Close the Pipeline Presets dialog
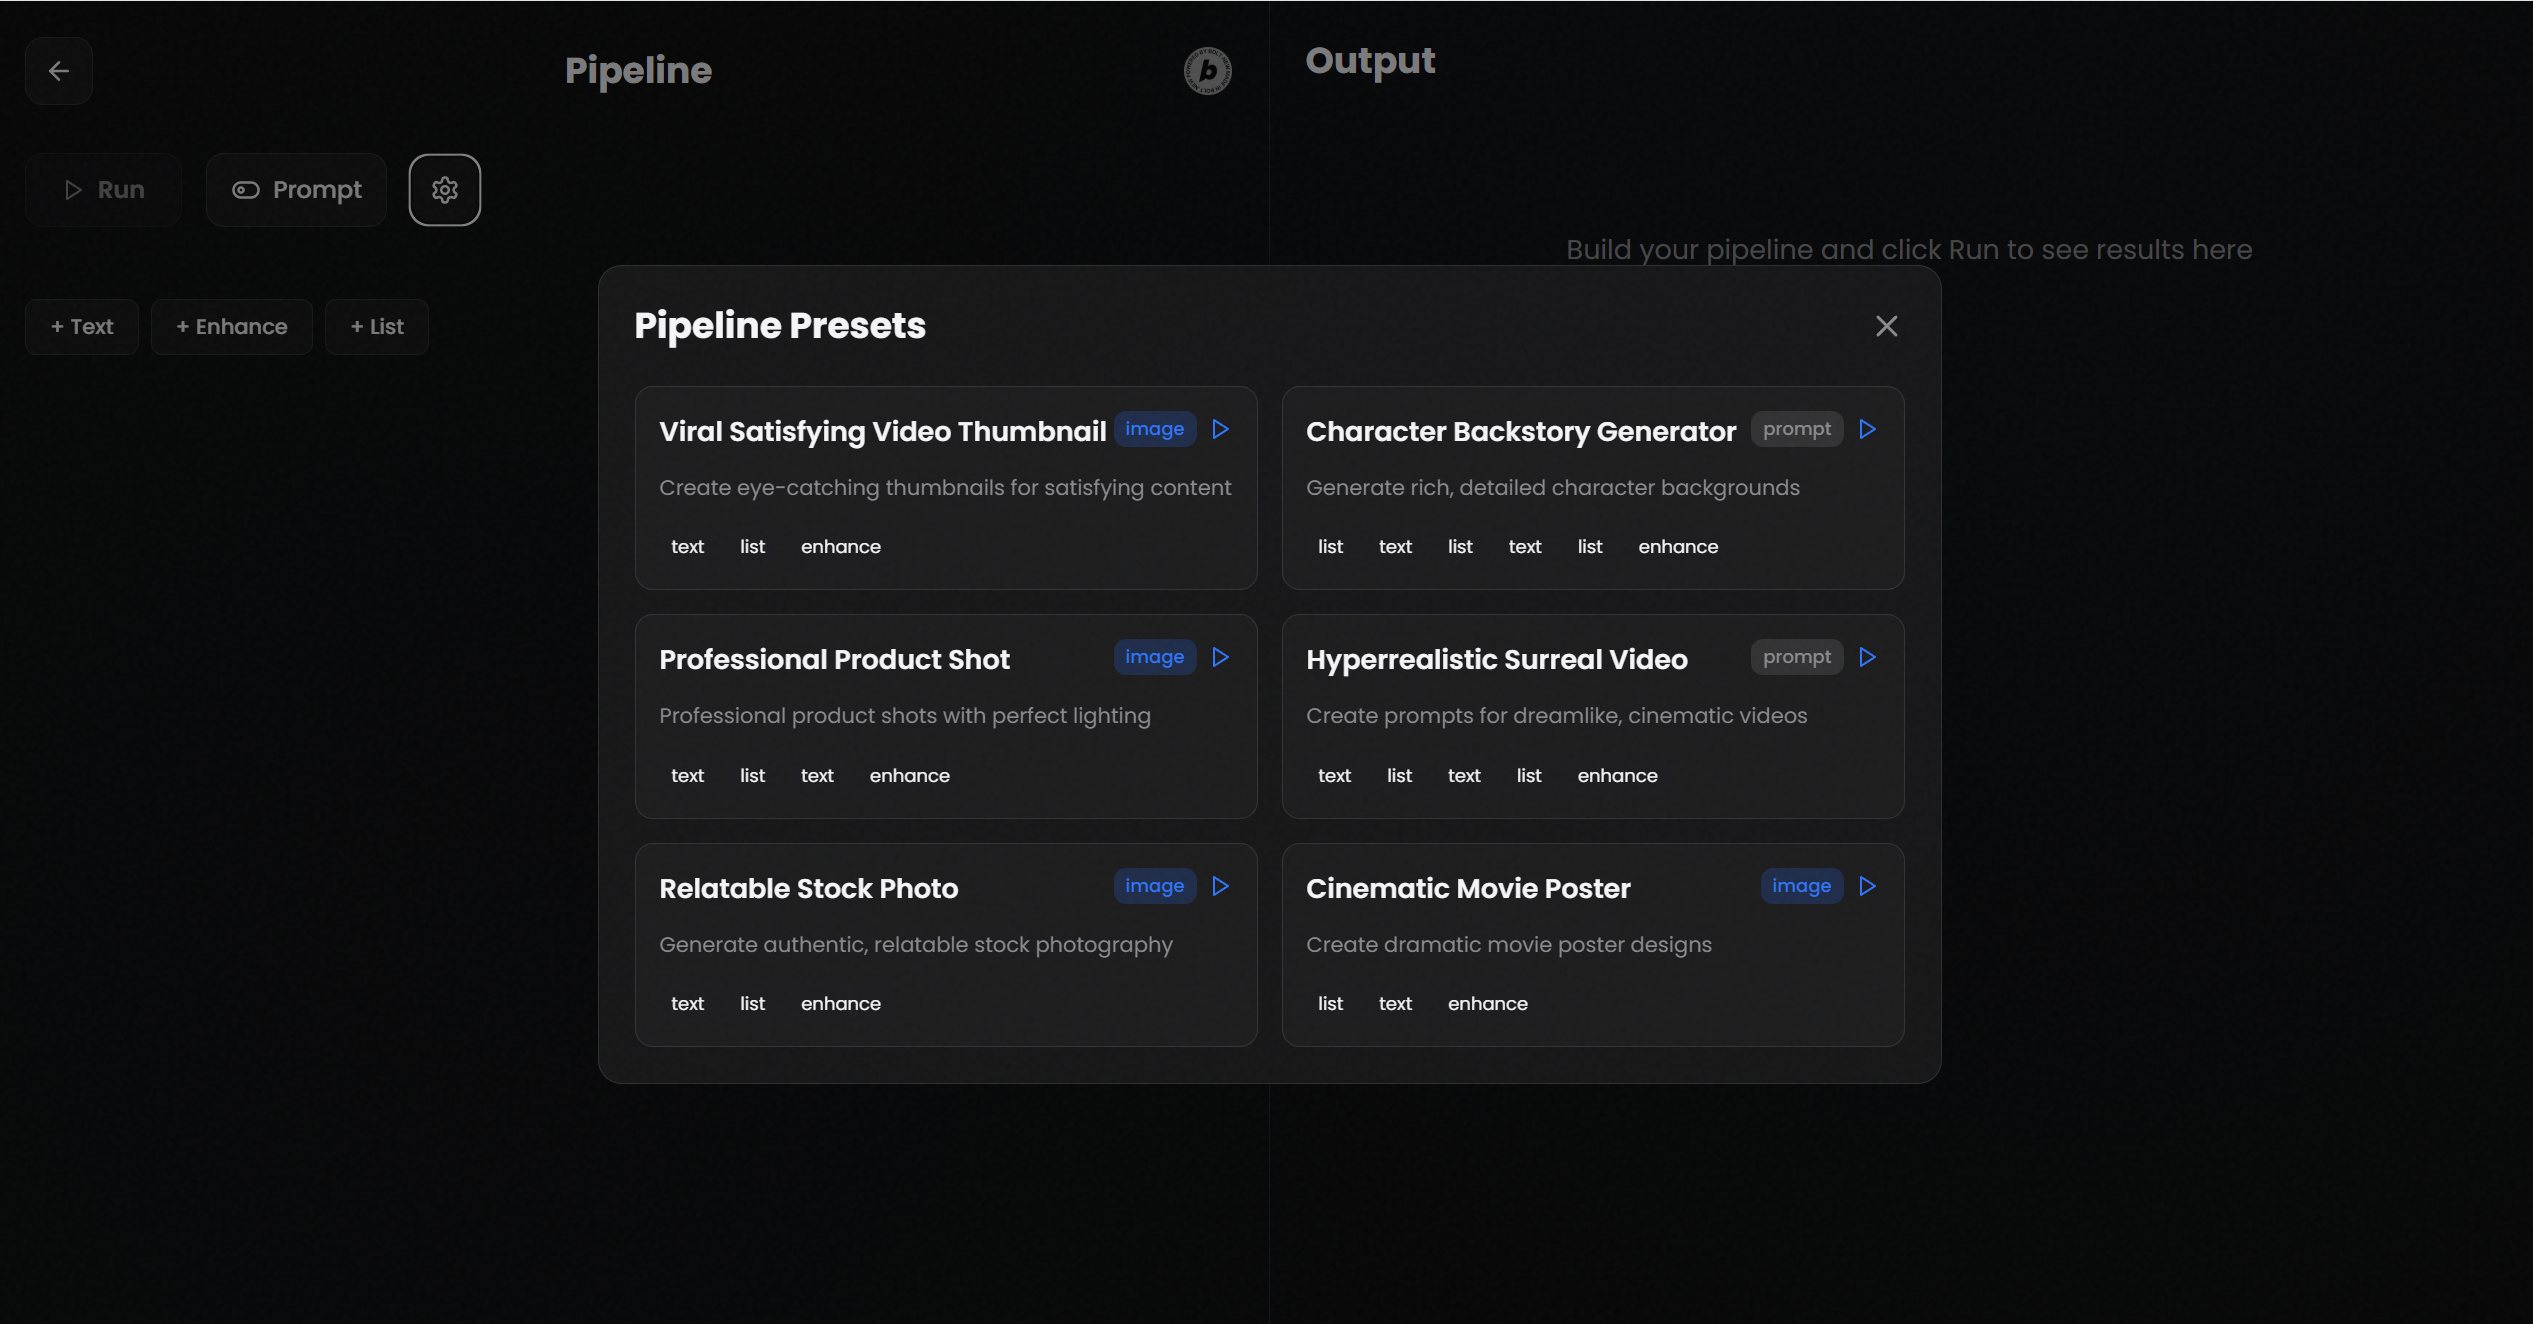The image size is (2533, 1324). point(1886,326)
